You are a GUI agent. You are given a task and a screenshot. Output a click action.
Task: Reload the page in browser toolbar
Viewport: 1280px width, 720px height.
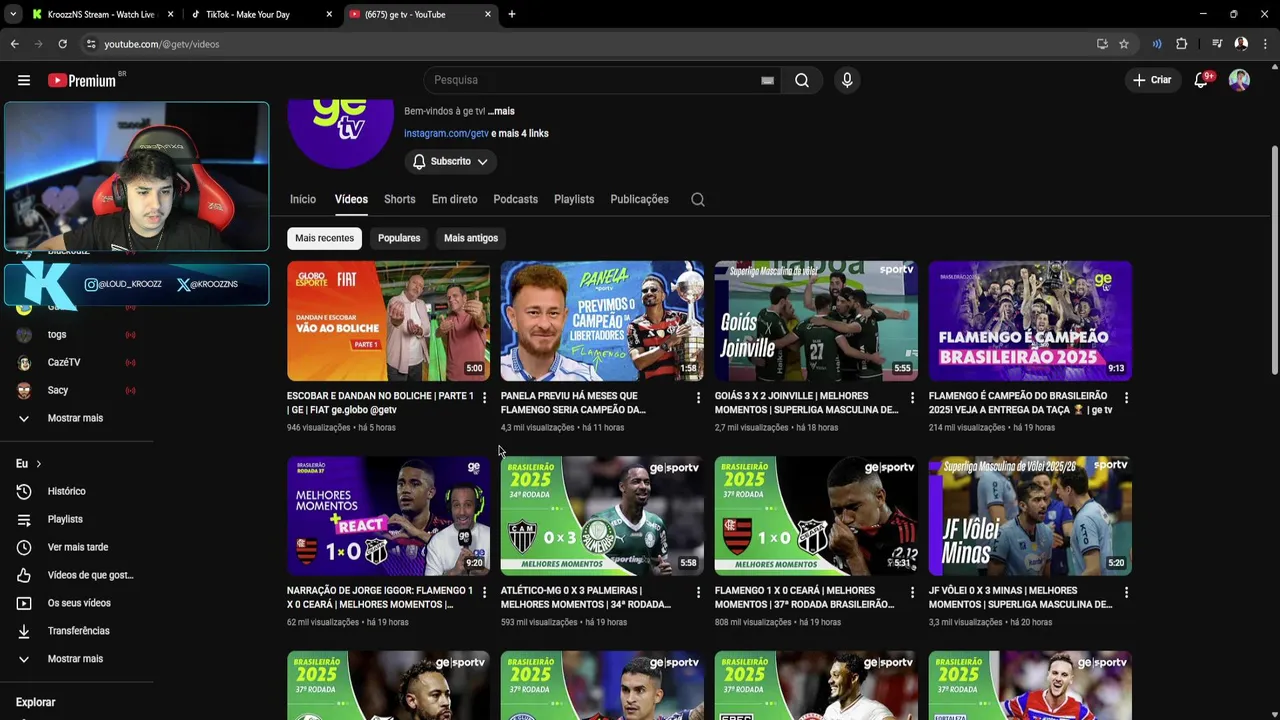62,44
